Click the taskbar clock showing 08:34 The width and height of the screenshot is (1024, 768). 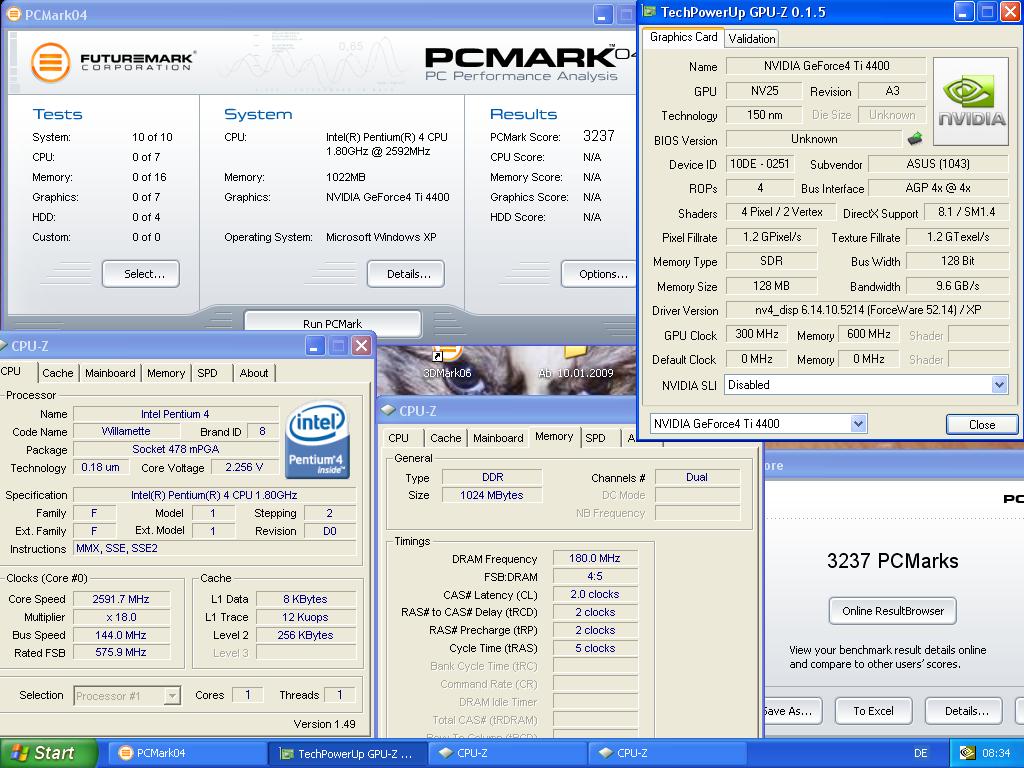click(996, 753)
